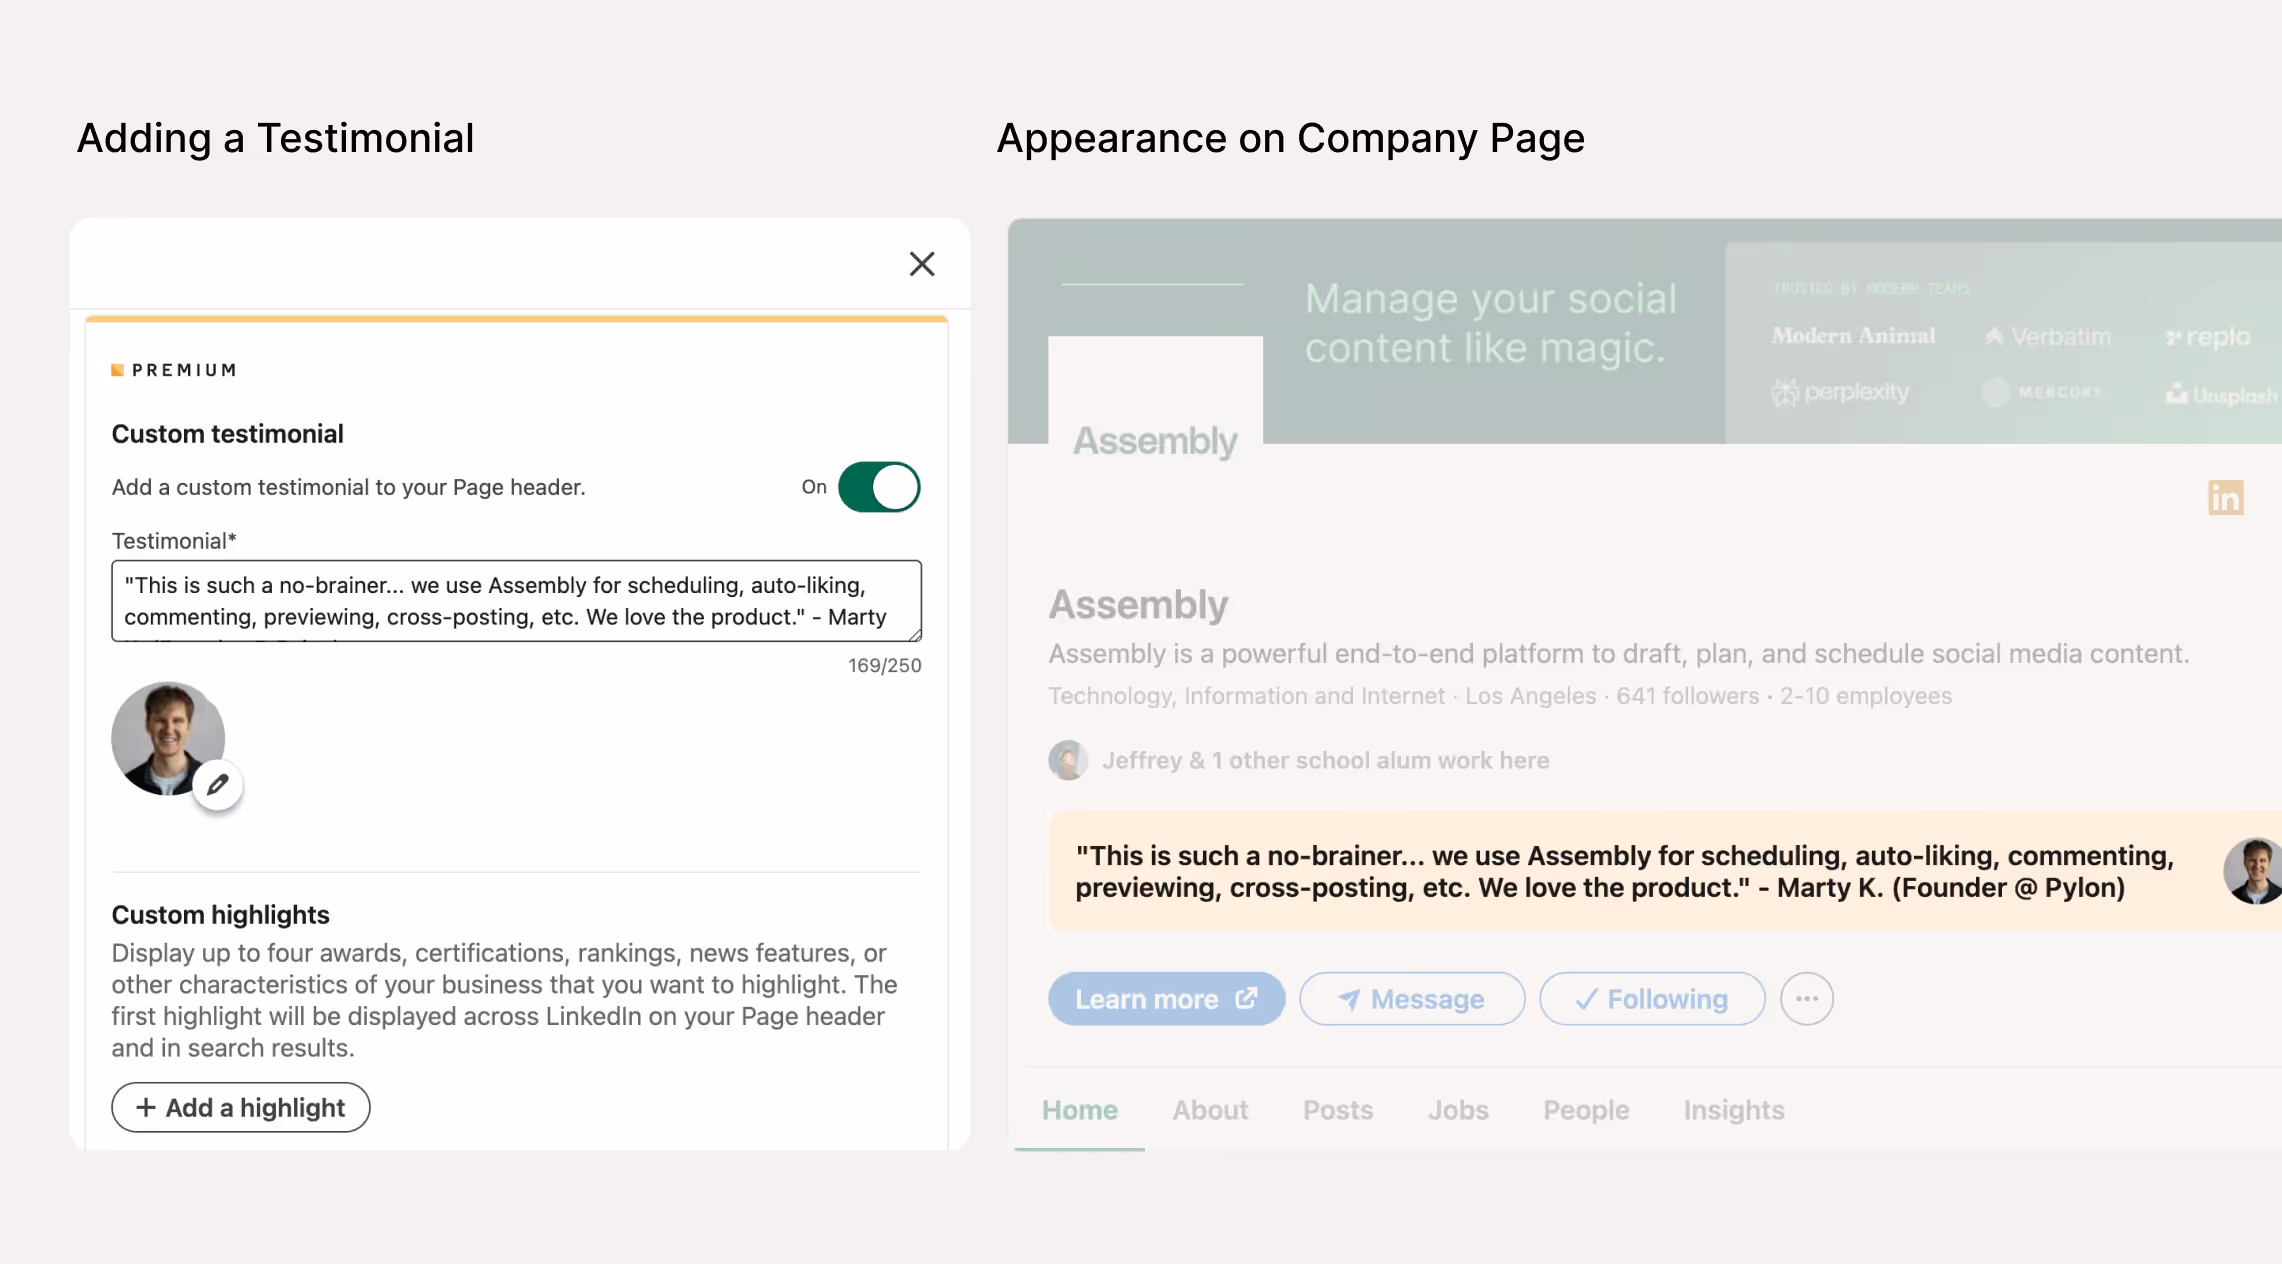Go to the Jobs tab
Viewport: 2282px width, 1264px height.
[x=1457, y=1109]
